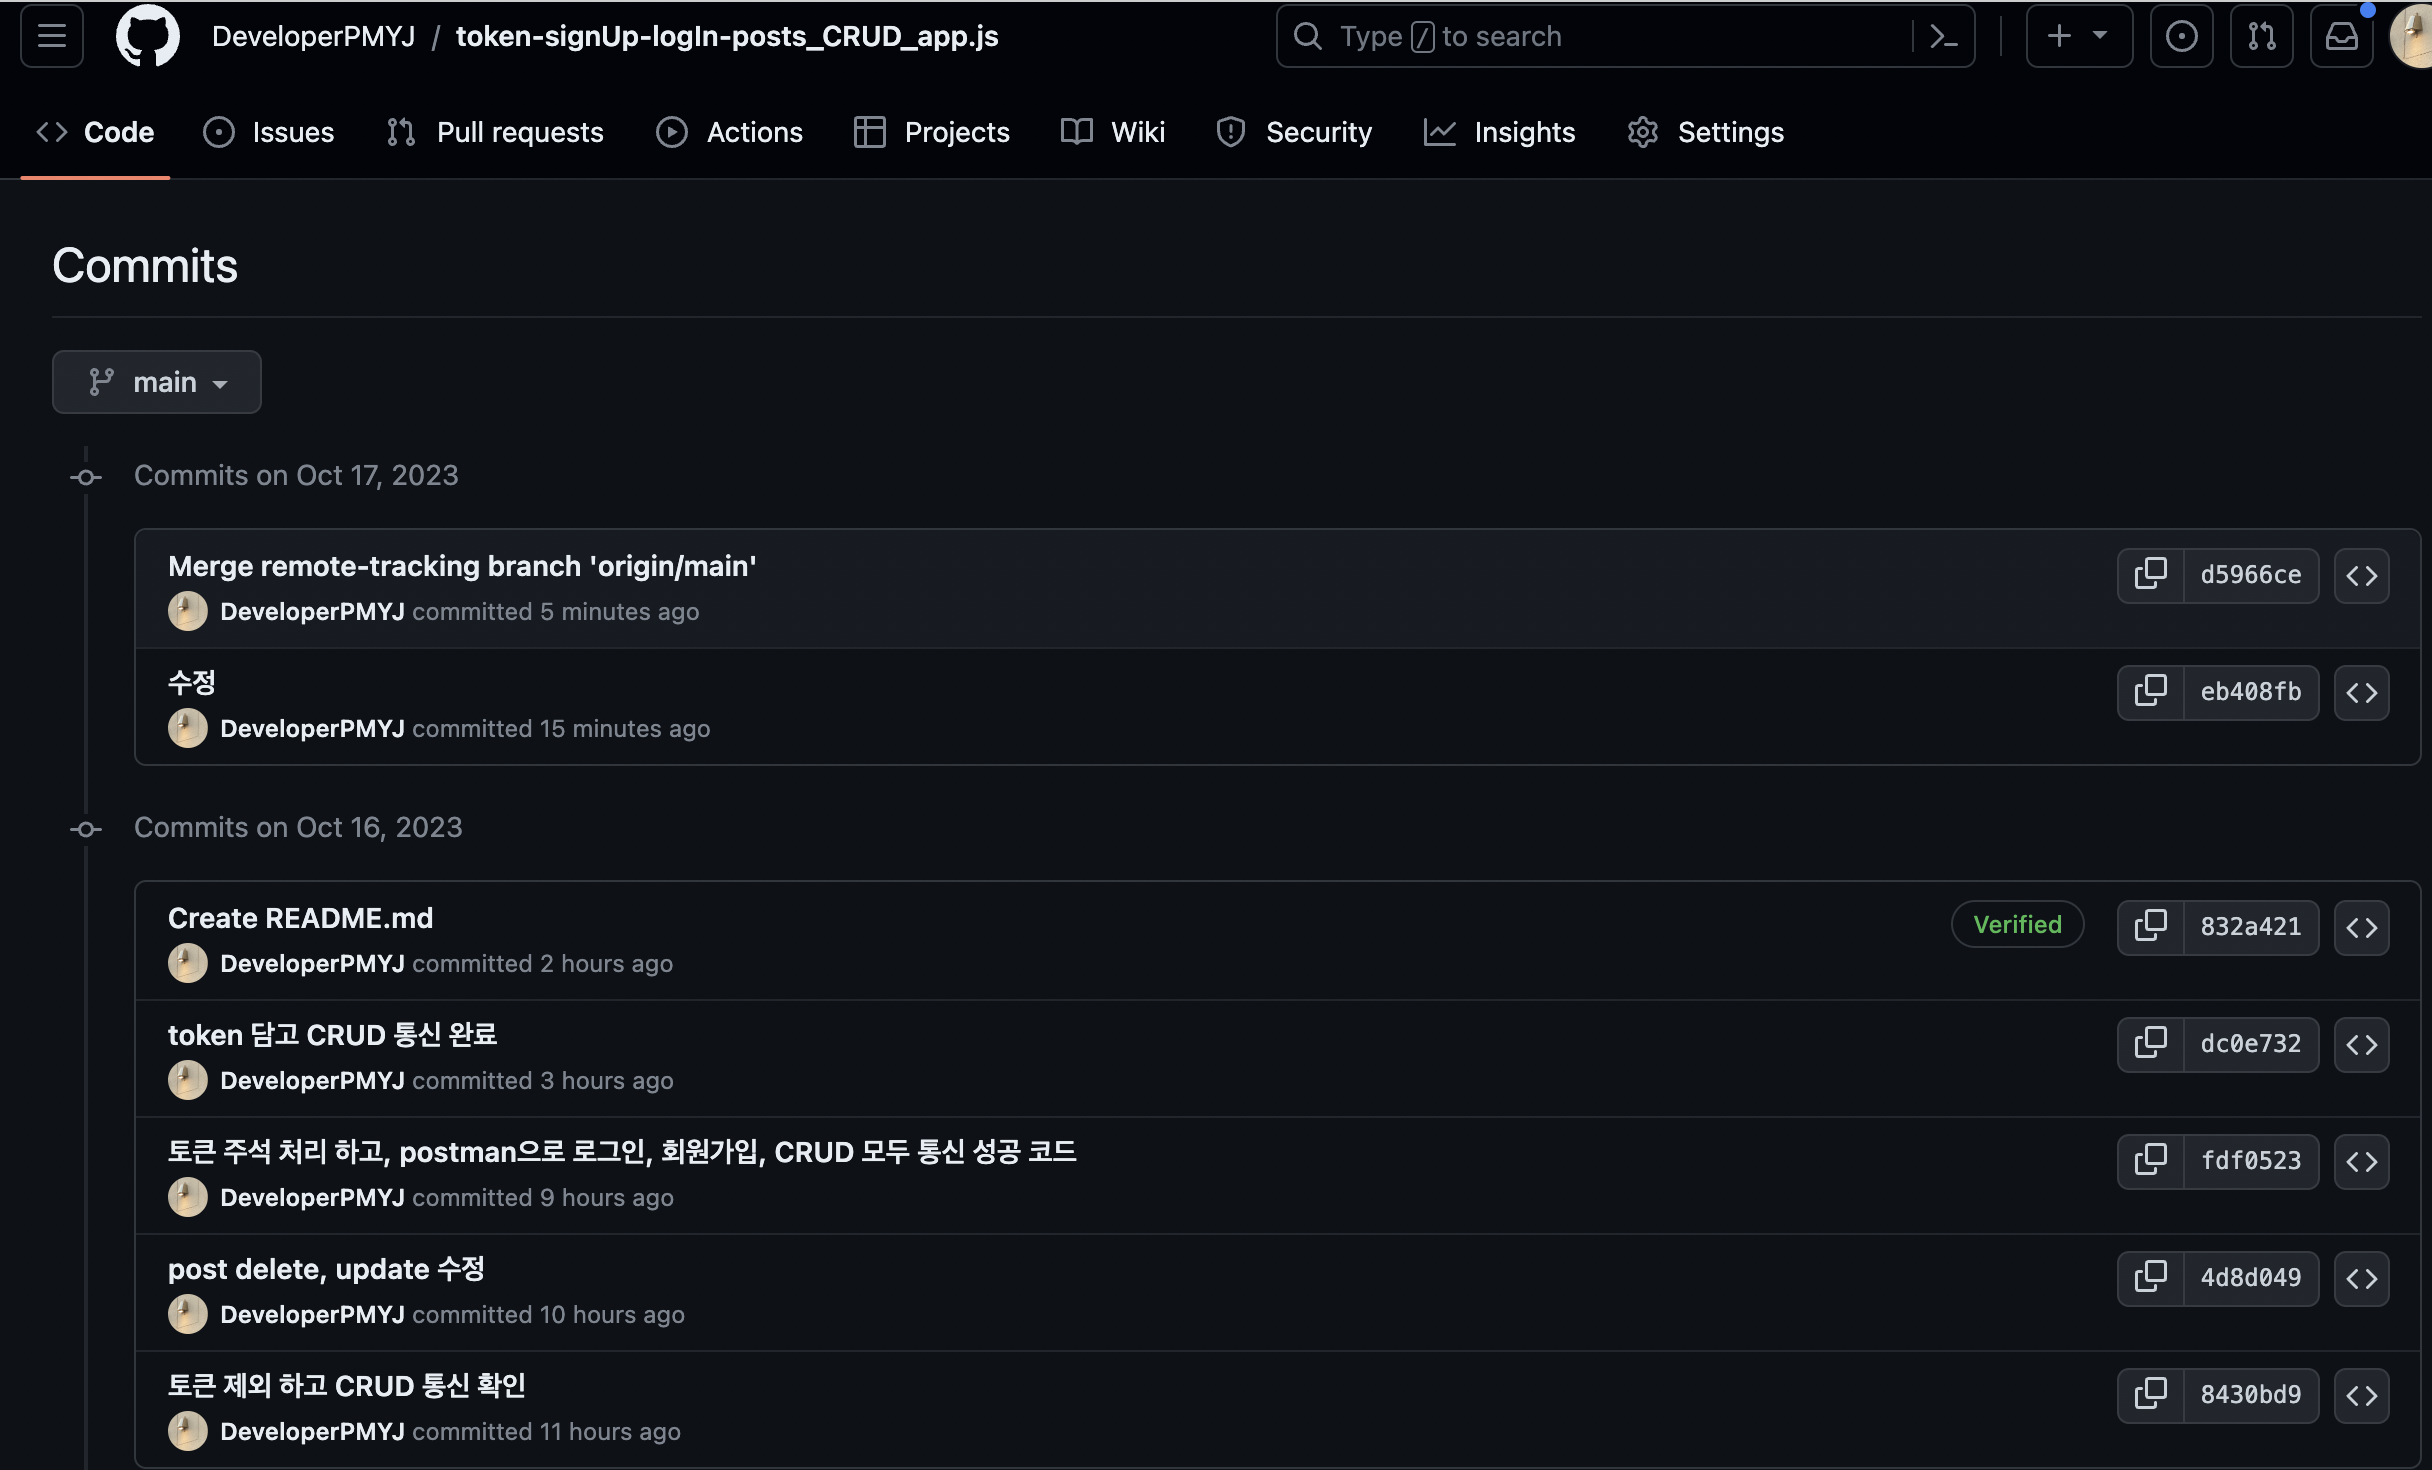Copy full SHA for commit 832a421
The image size is (2432, 1470).
point(2150,927)
